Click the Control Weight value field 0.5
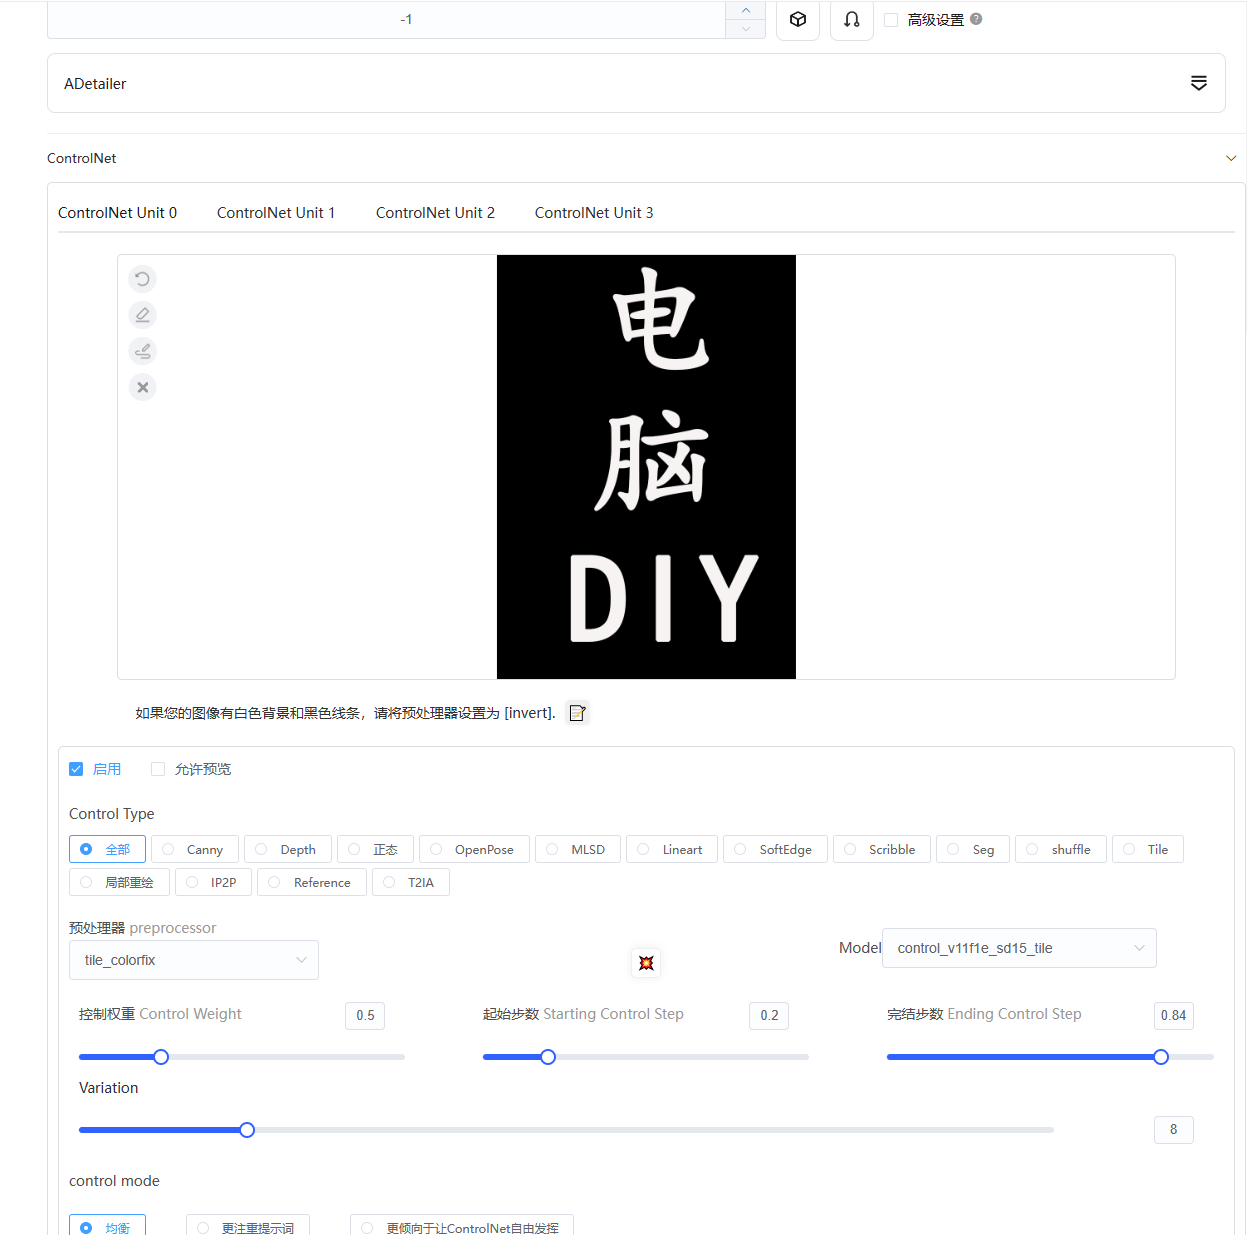Image resolution: width=1247 pixels, height=1239 pixels. 365,1015
